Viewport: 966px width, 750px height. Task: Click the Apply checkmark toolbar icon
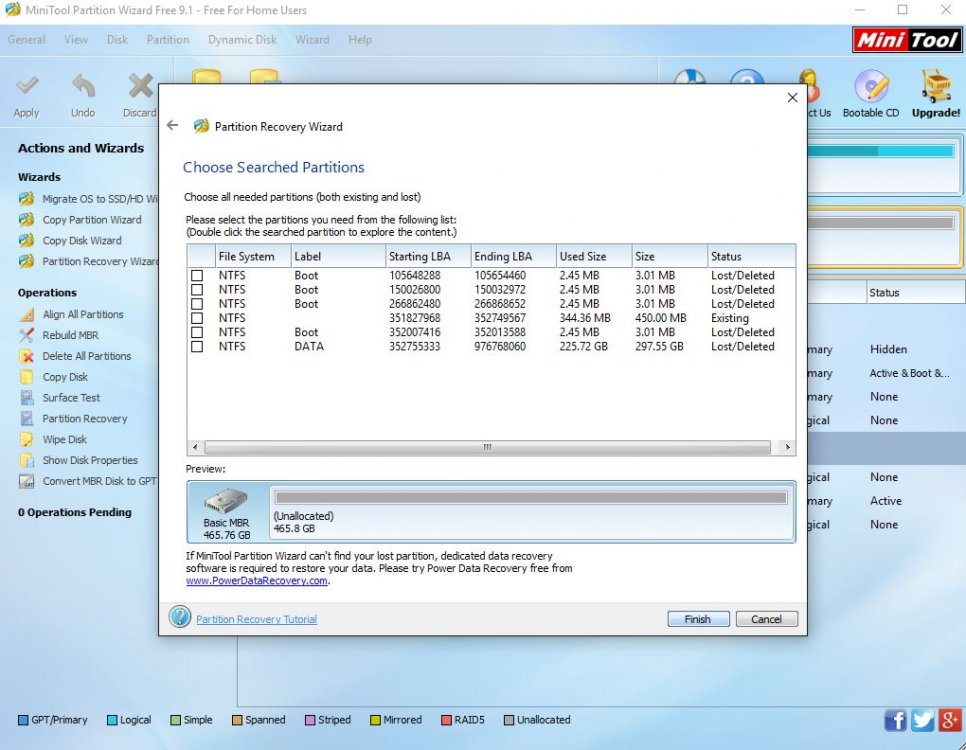[27, 87]
